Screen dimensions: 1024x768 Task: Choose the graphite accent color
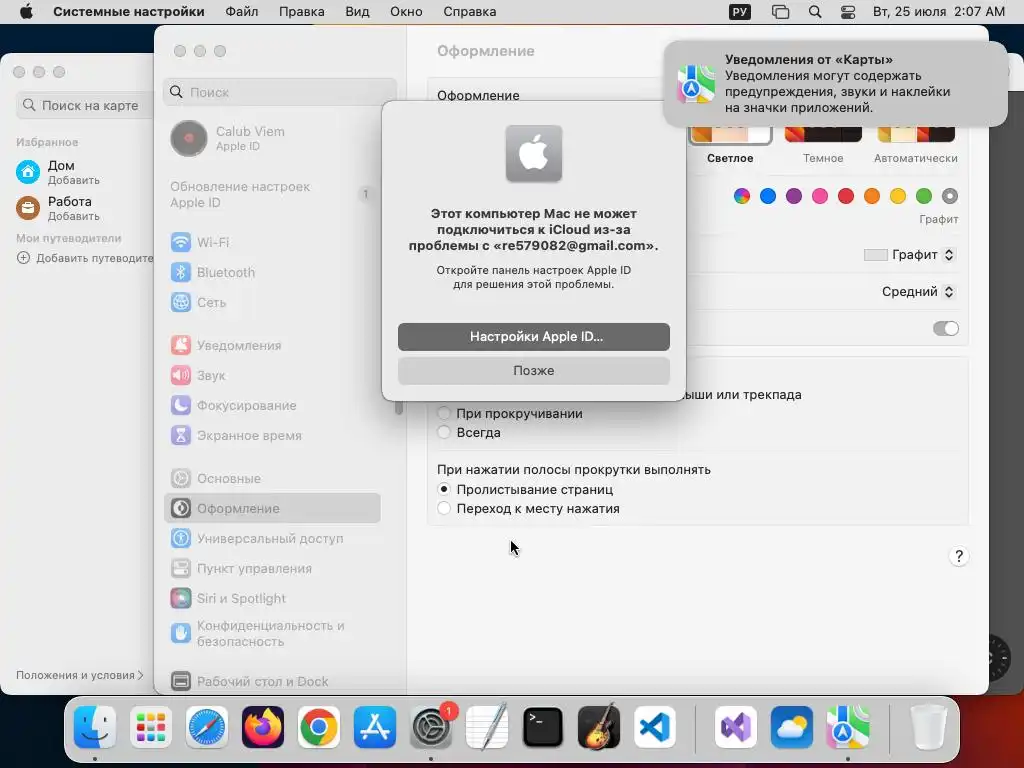click(950, 196)
